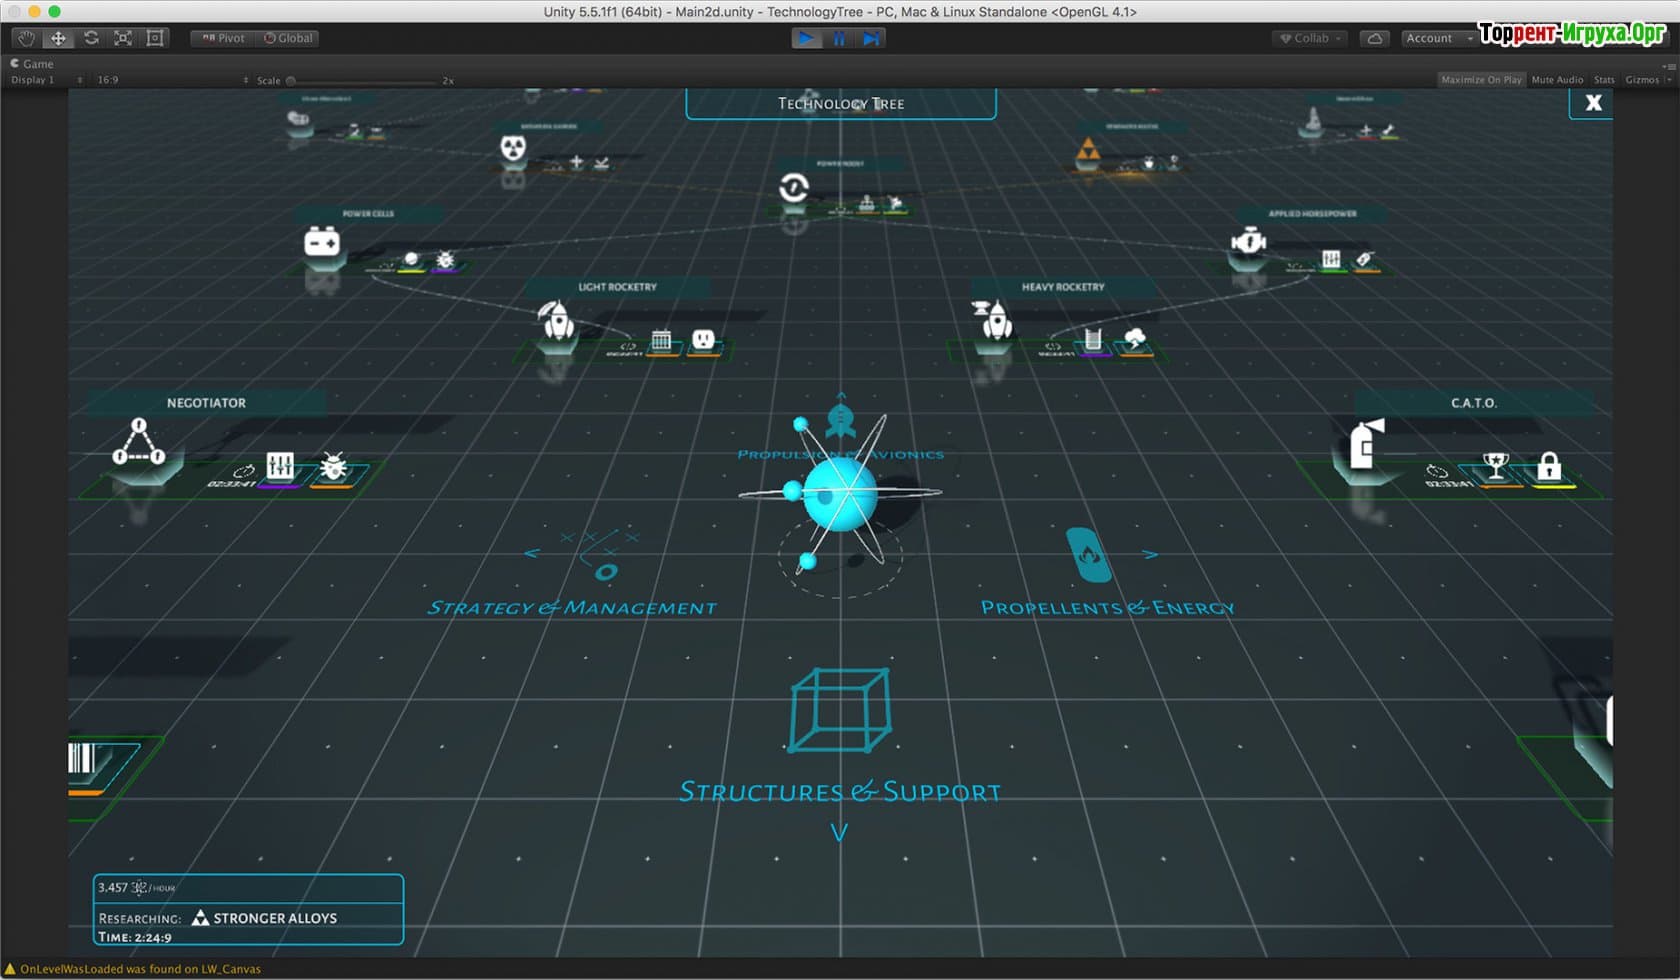
Task: Open the Account dropdown
Action: point(1437,38)
